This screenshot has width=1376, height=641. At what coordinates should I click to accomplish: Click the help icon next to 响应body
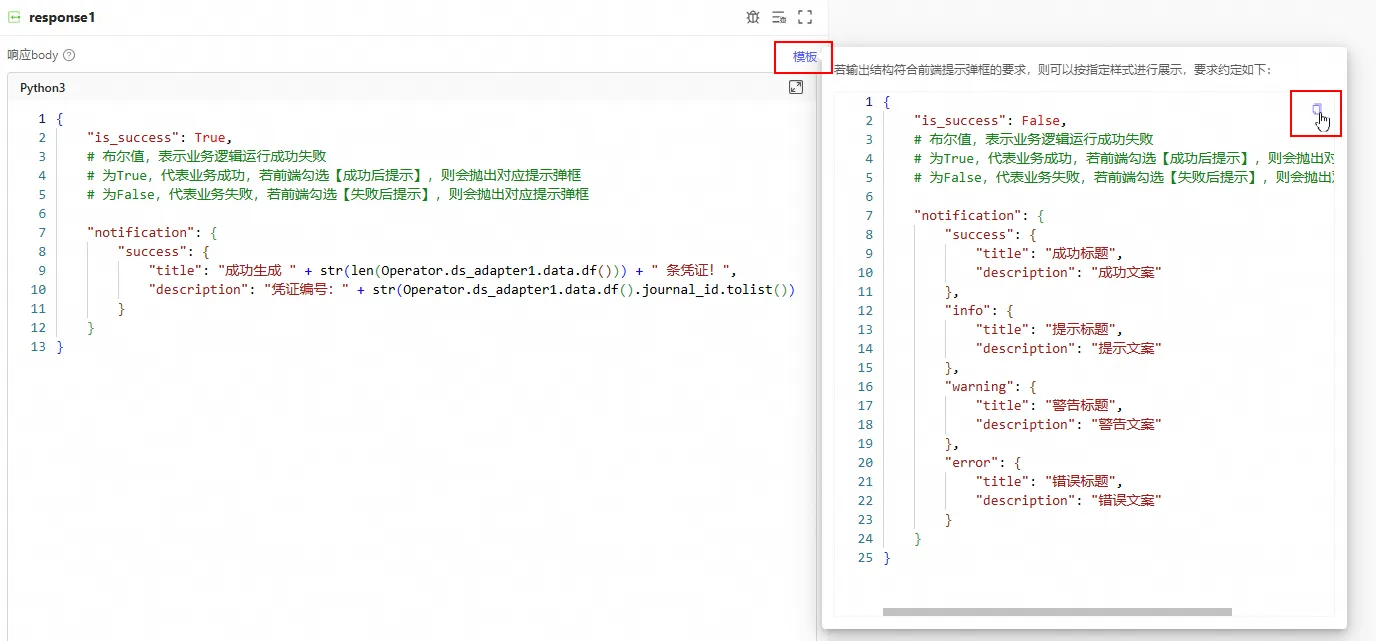pos(69,55)
